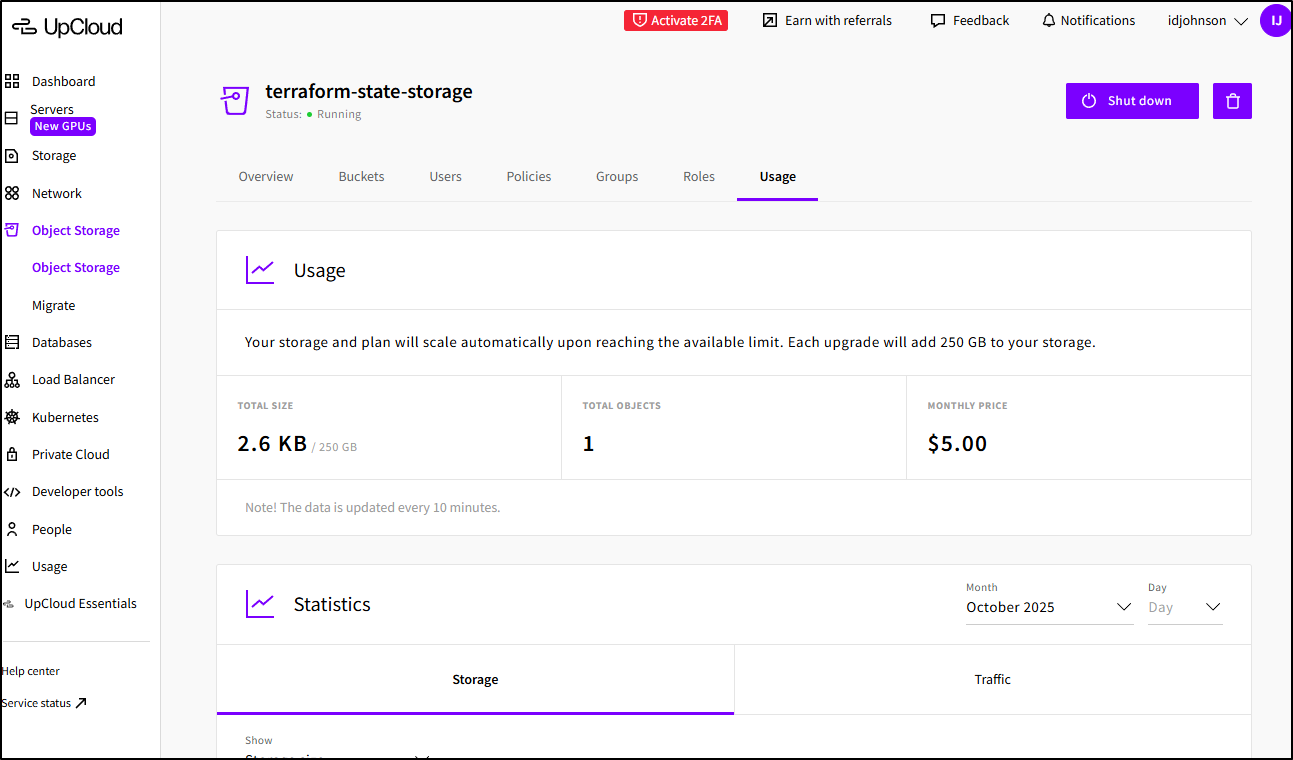Switch to the Buckets tab
The image size is (1293, 760).
[x=361, y=177]
